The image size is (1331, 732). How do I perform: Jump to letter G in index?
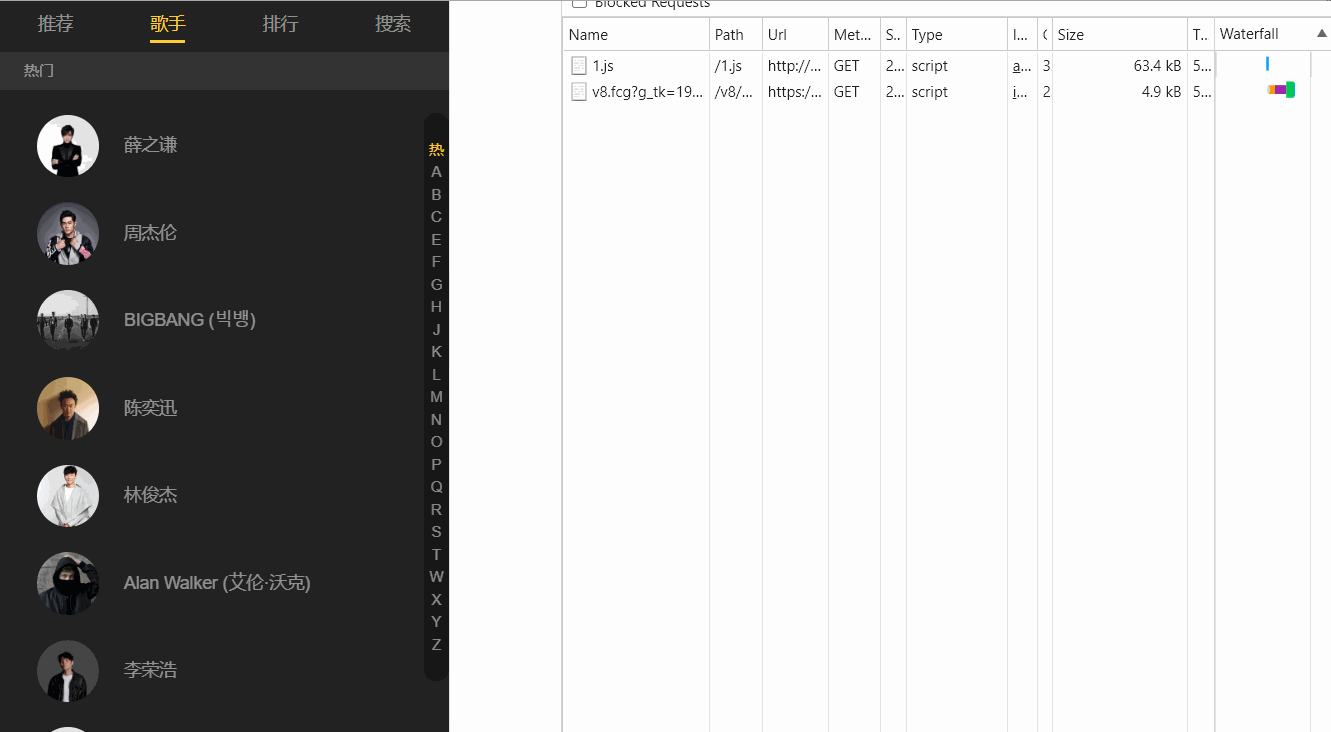(436, 285)
